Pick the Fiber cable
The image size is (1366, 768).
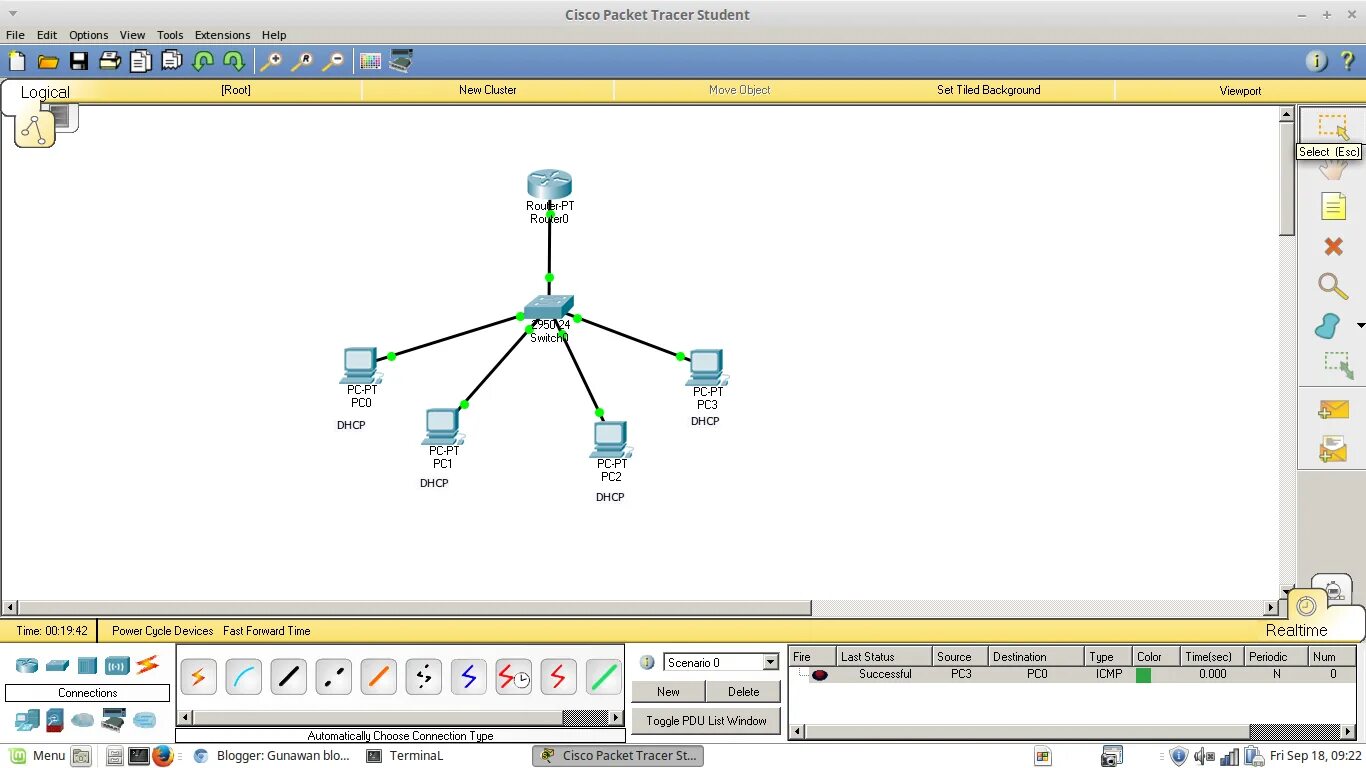[x=378, y=677]
